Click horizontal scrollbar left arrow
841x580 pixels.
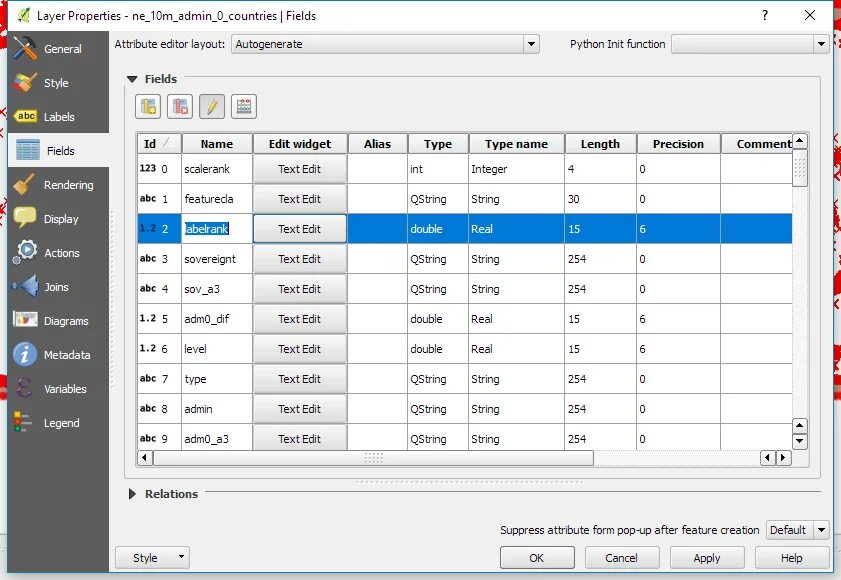(144, 458)
